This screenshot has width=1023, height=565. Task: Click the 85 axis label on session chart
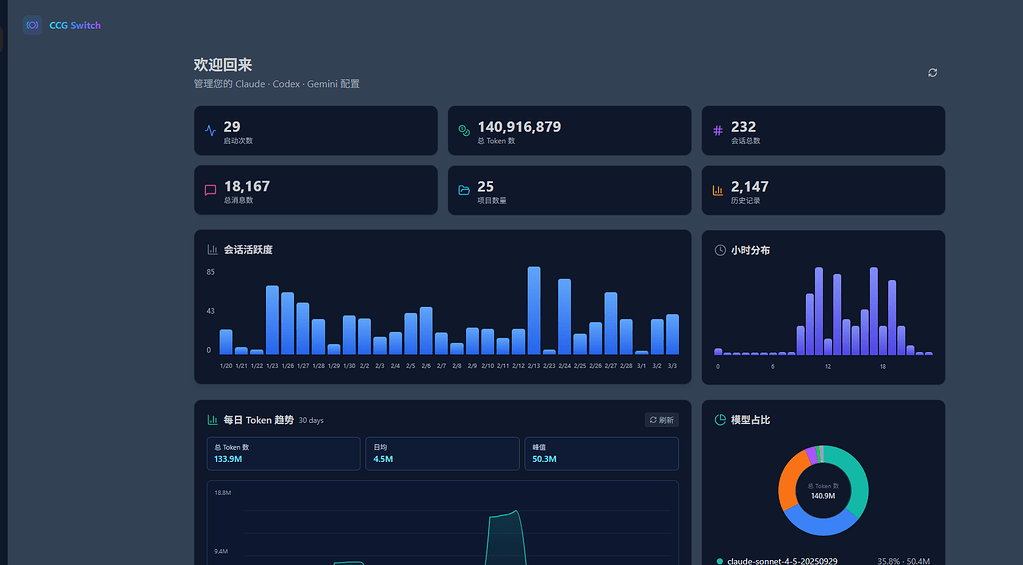coord(211,272)
